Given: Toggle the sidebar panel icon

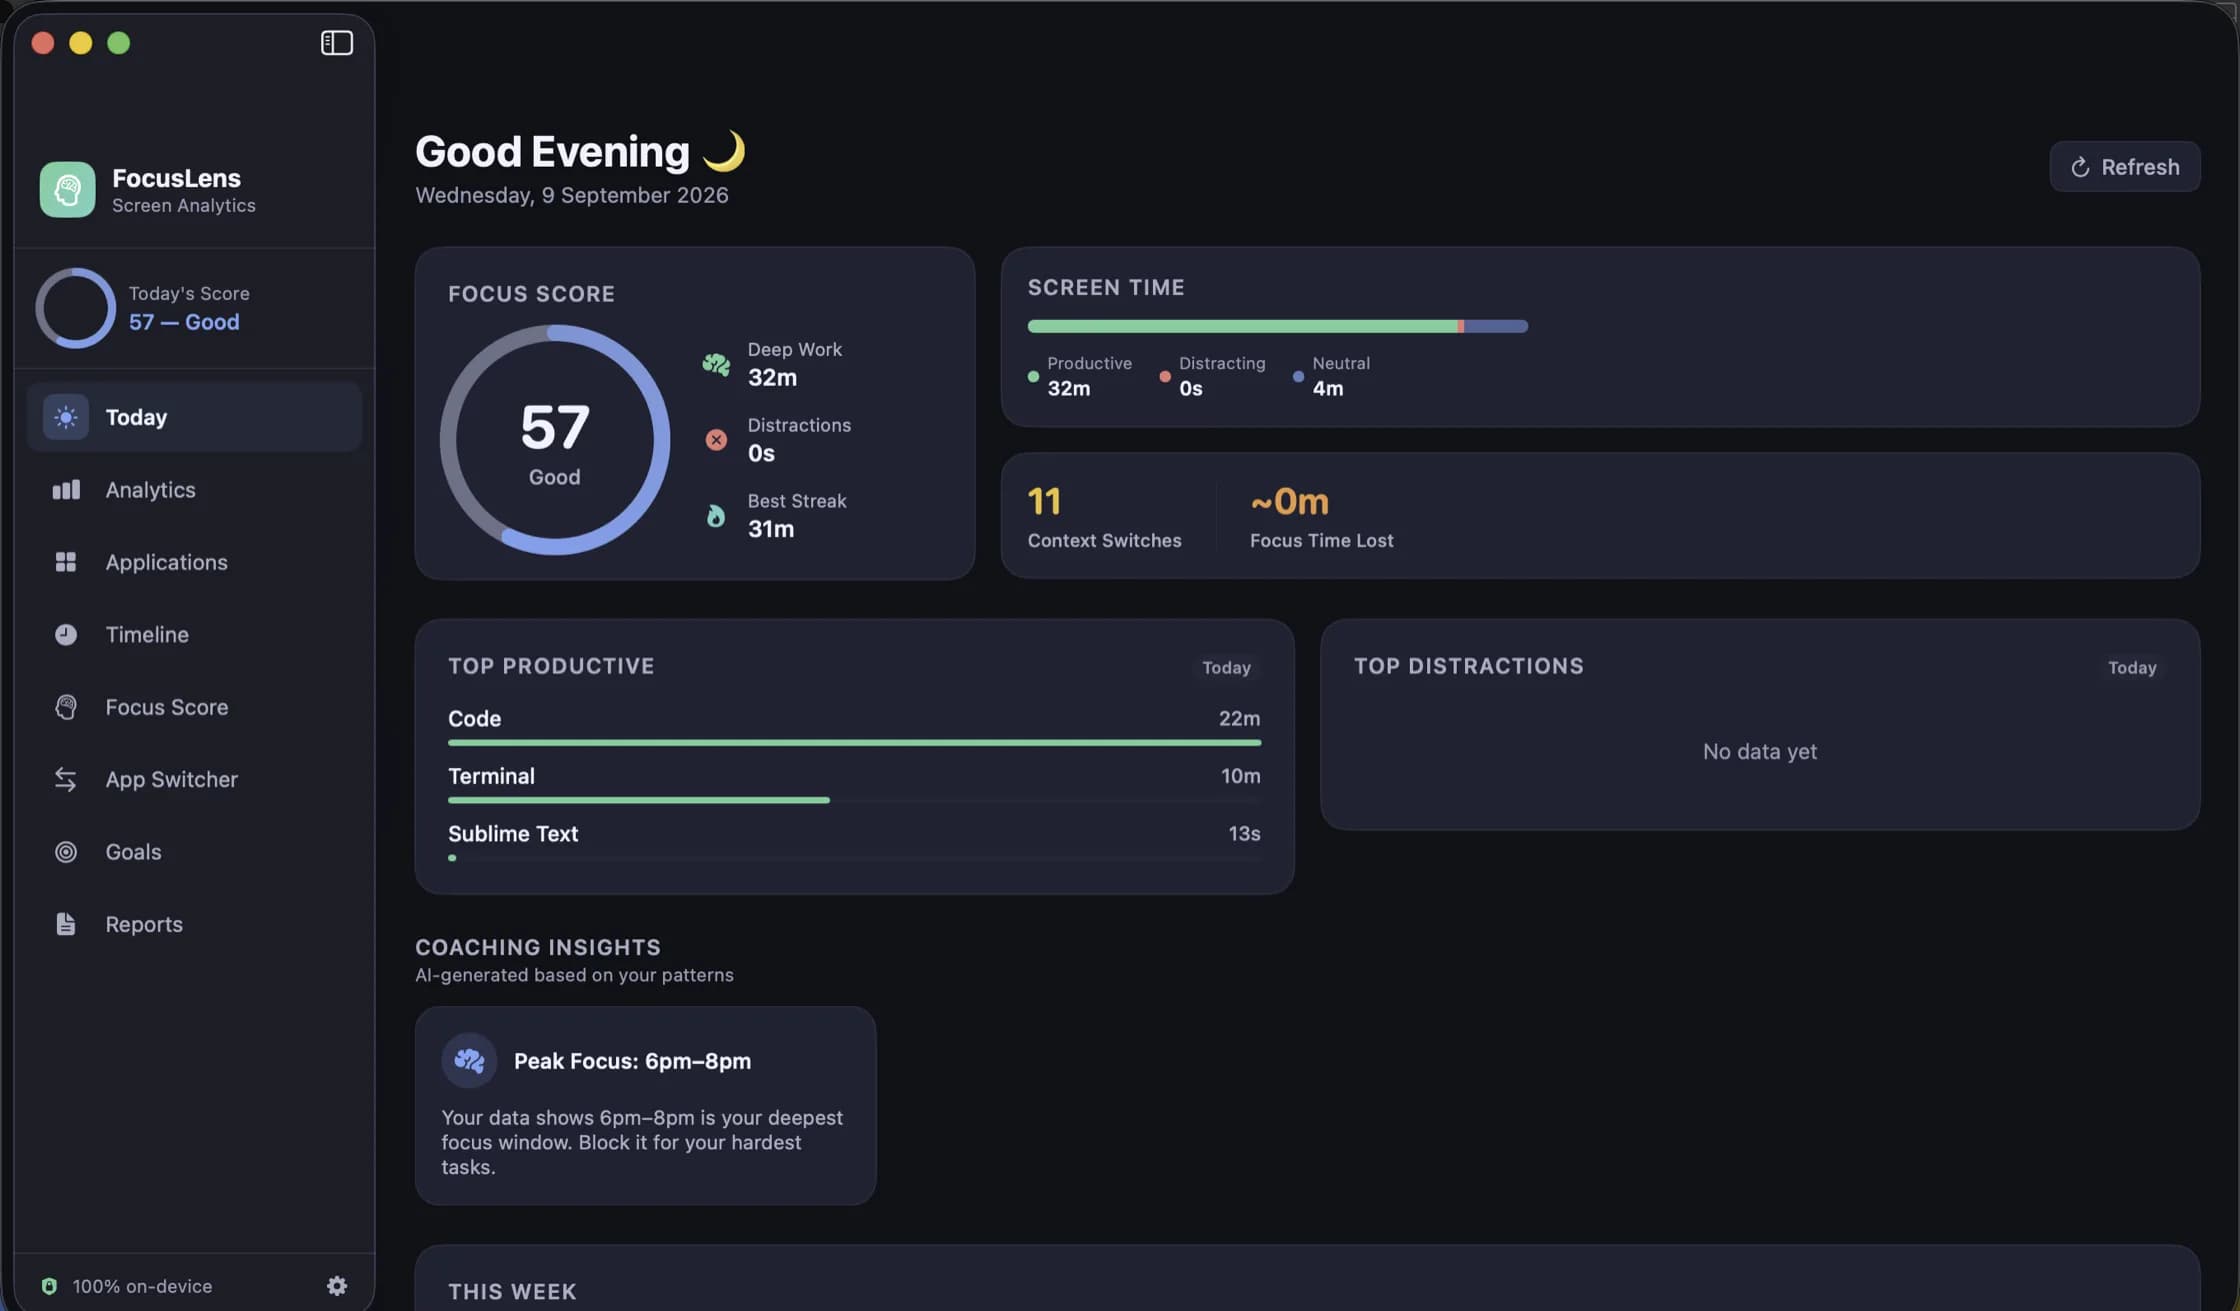Looking at the screenshot, I should (337, 43).
